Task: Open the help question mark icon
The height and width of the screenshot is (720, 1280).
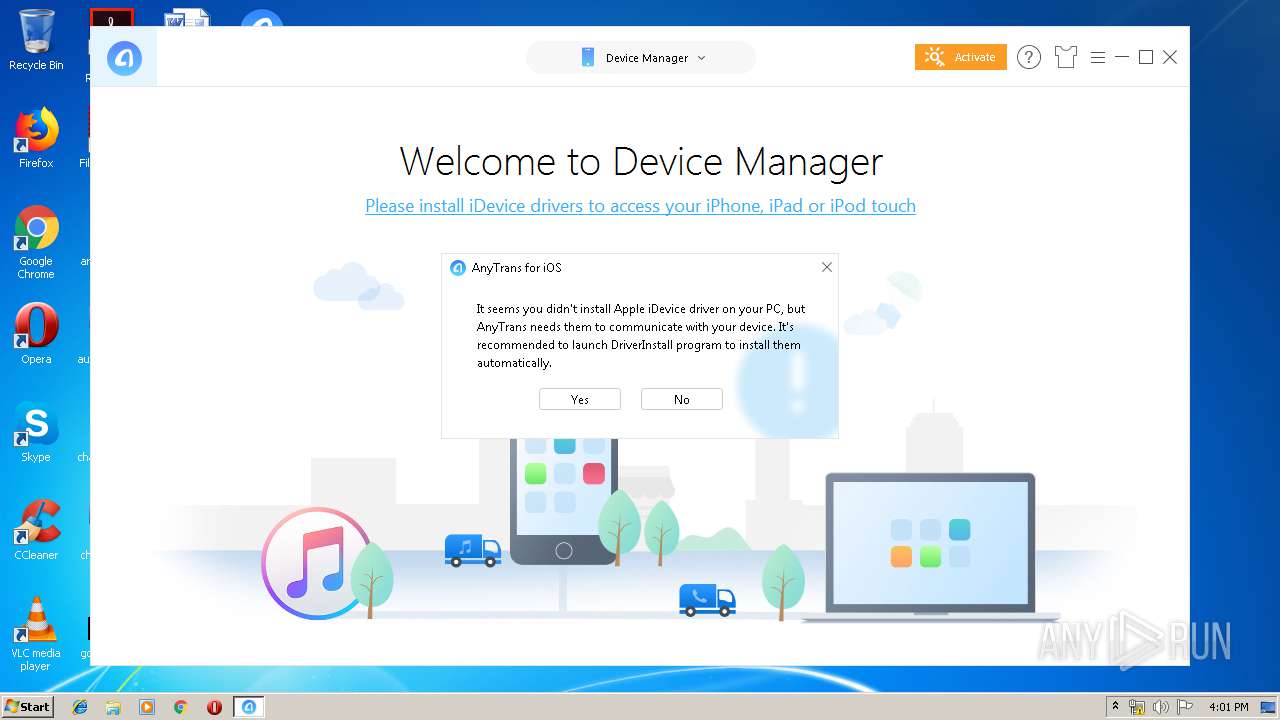Action: pyautogui.click(x=1028, y=57)
